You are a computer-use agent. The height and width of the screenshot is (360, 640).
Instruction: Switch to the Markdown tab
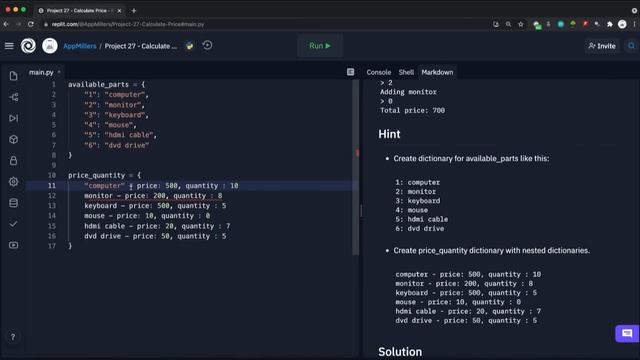pos(437,72)
